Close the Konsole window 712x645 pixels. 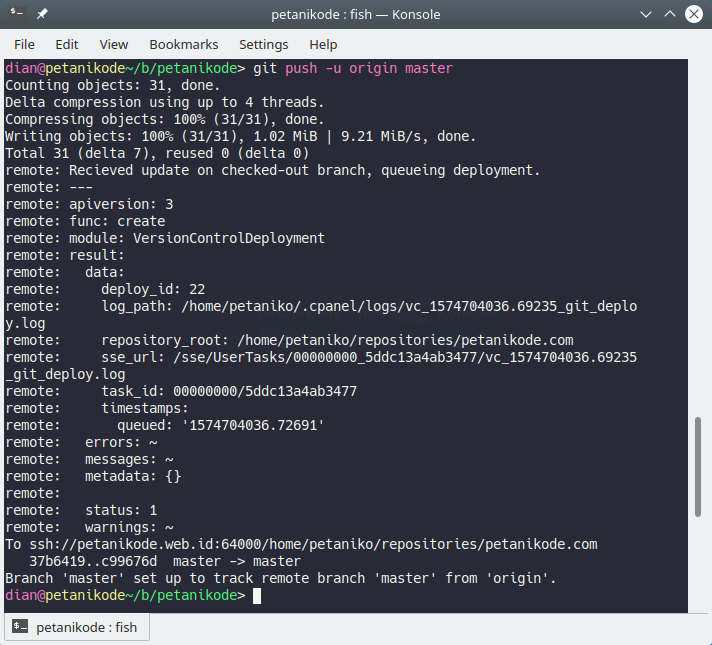coord(692,15)
